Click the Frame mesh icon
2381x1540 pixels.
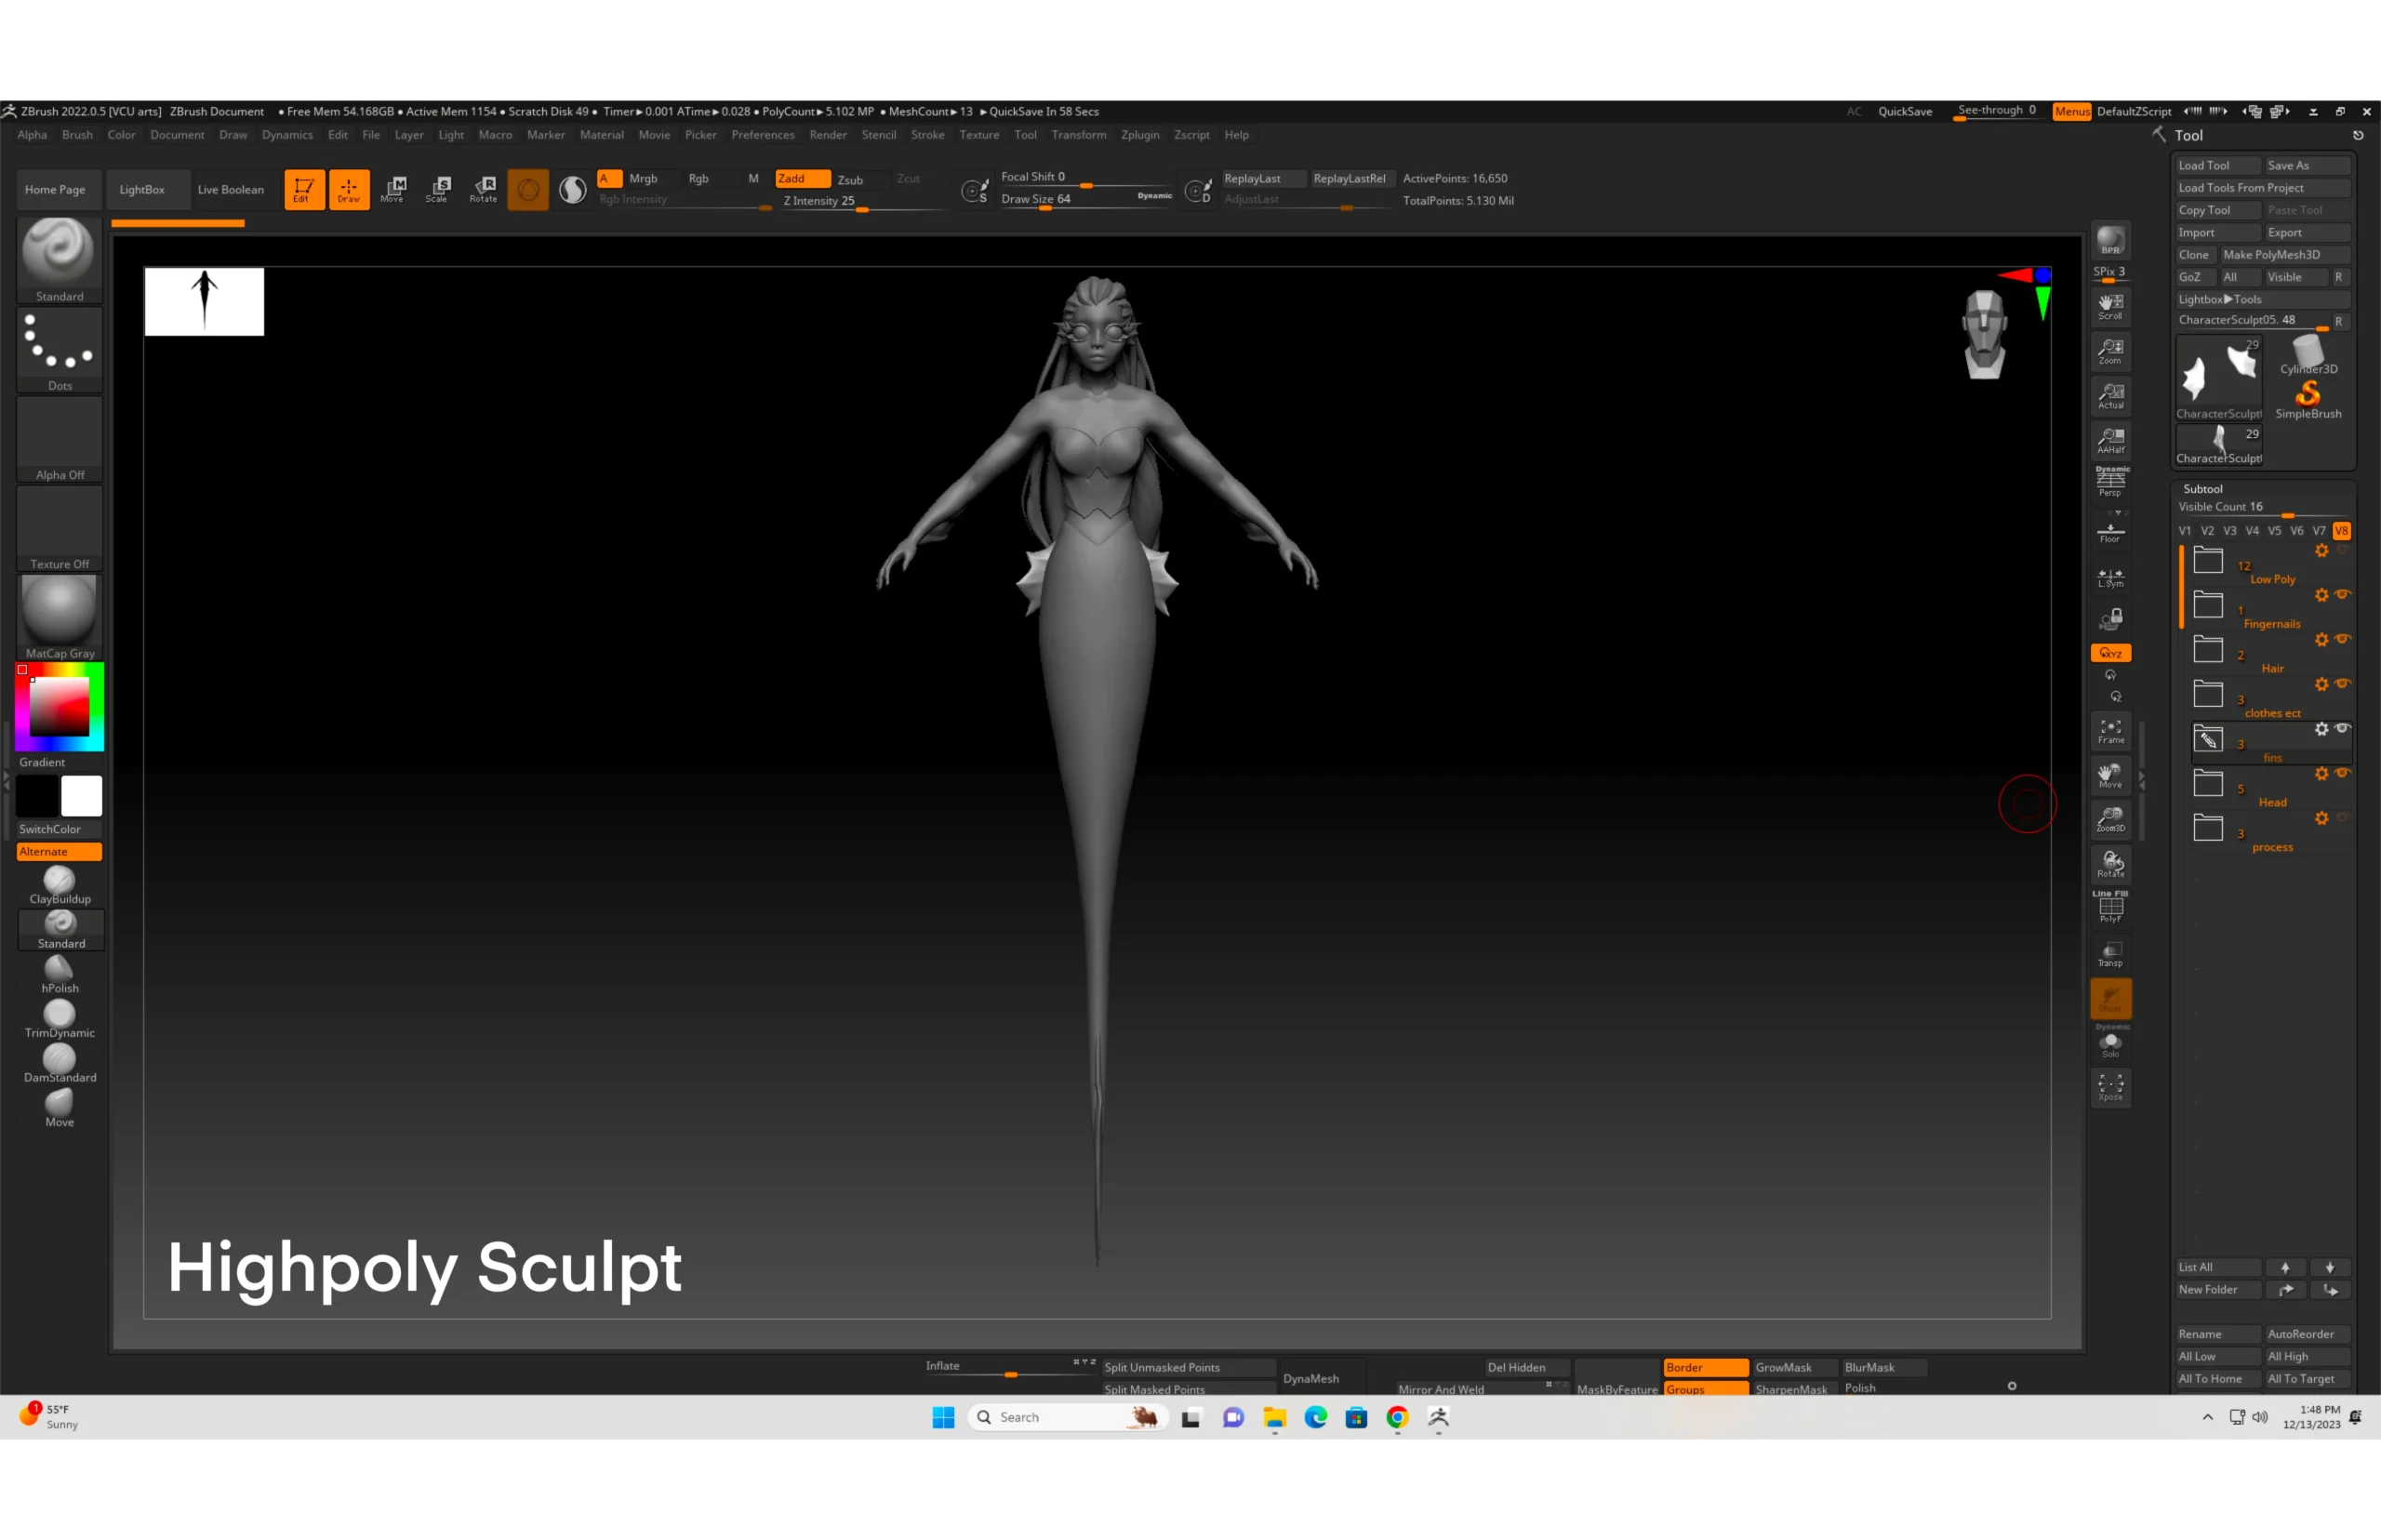(2110, 731)
